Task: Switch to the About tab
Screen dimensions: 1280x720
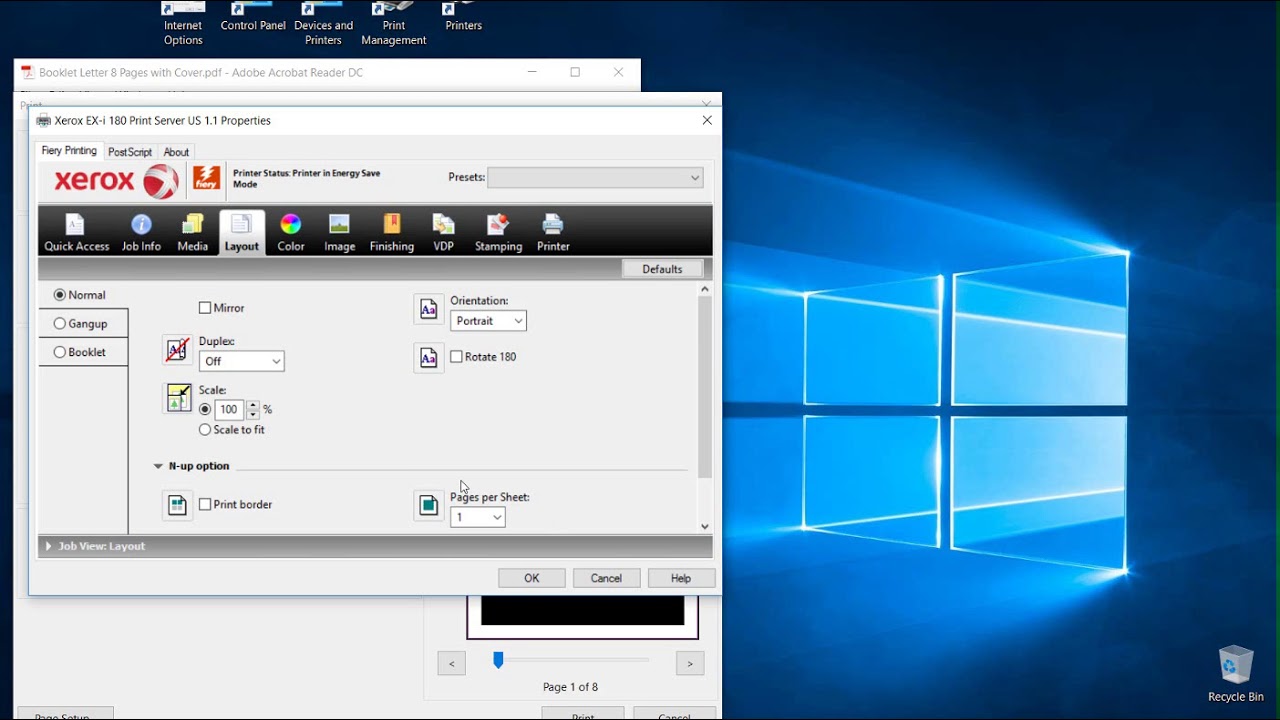Action: [176, 152]
